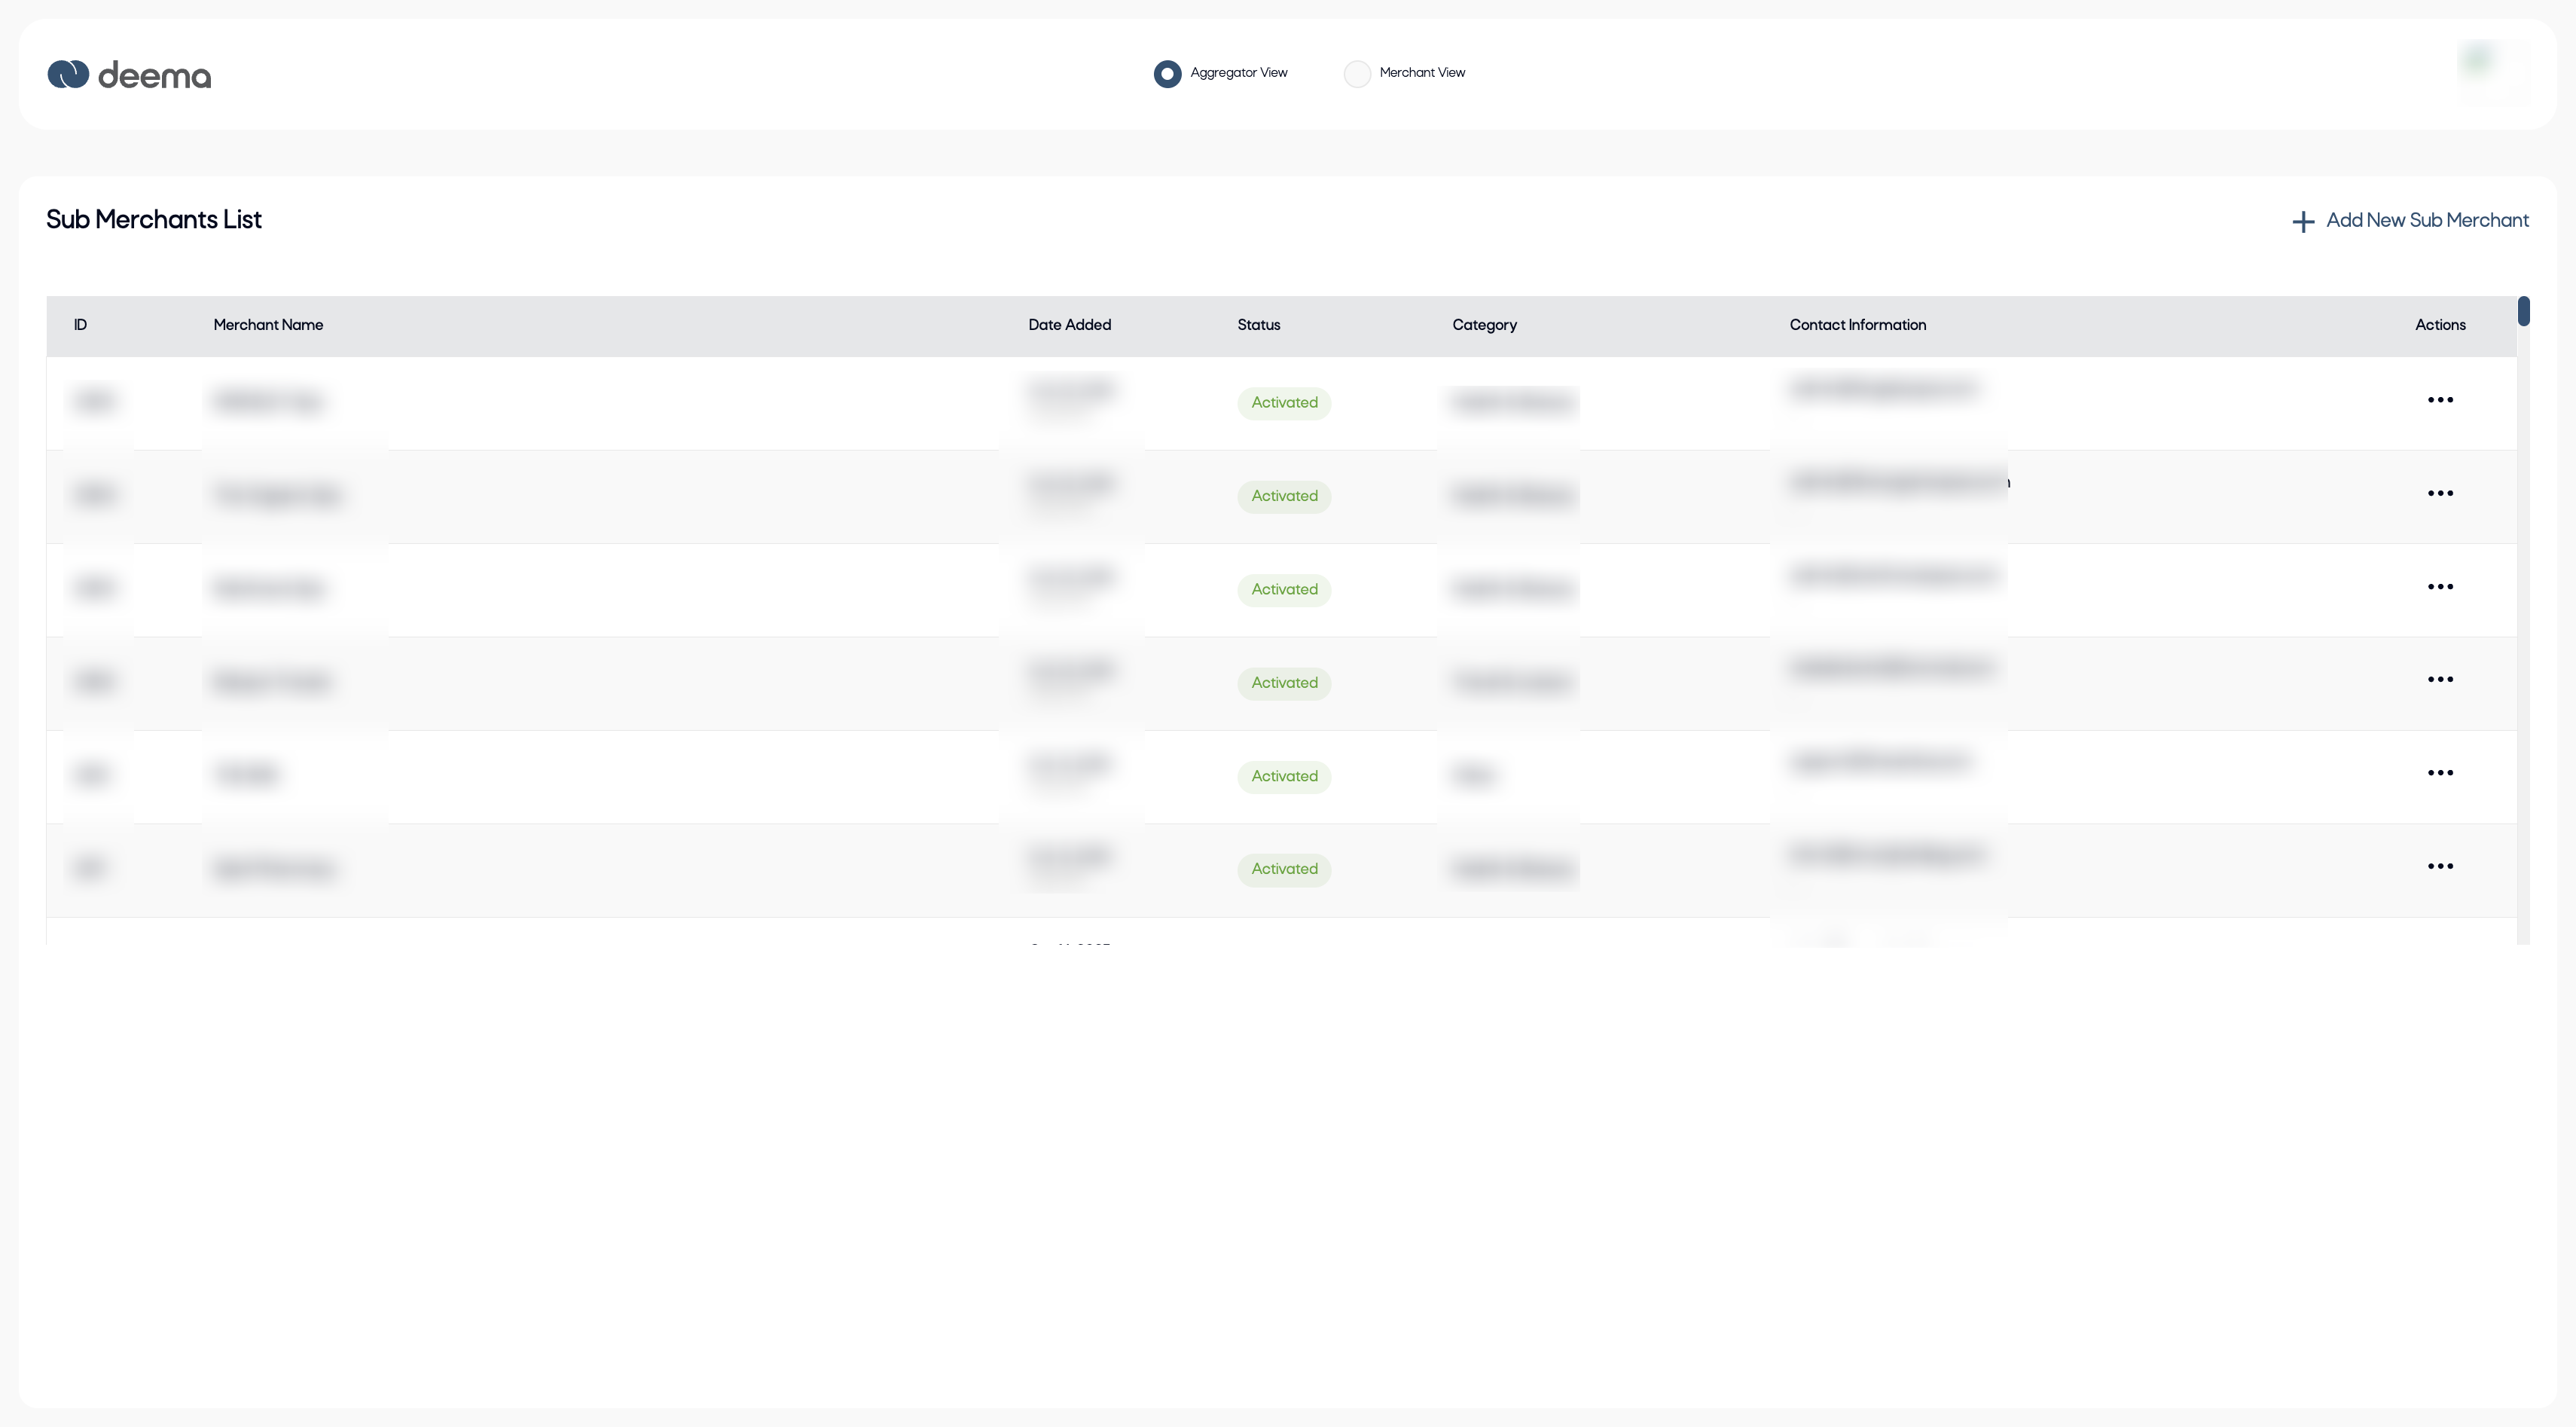Click the Status column header

1258,325
